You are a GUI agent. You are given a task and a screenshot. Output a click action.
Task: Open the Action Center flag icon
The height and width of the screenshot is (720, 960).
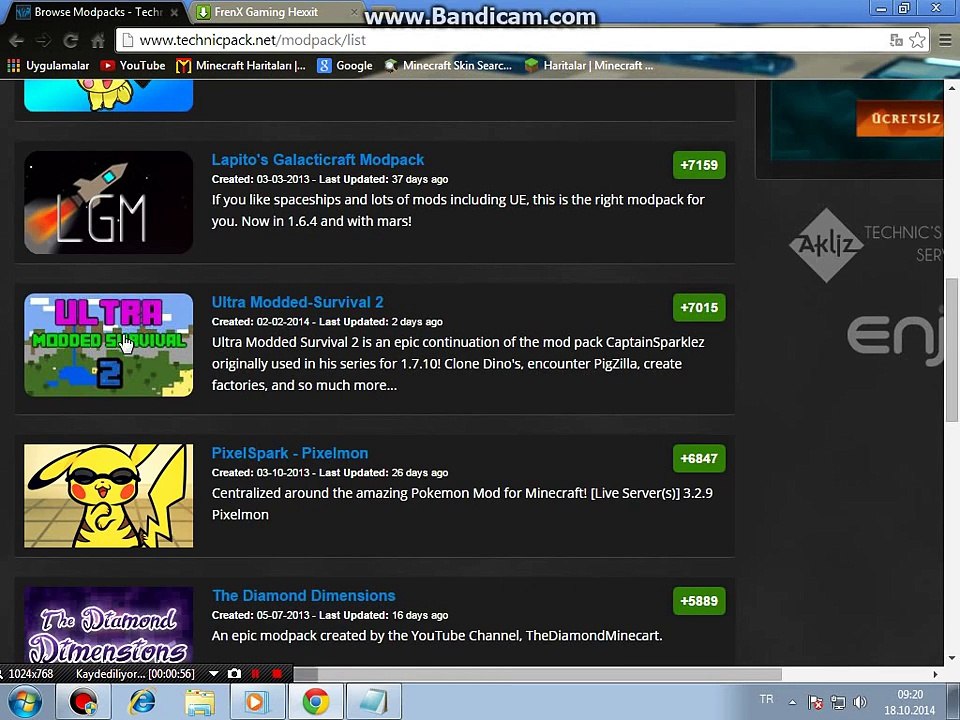(x=815, y=702)
